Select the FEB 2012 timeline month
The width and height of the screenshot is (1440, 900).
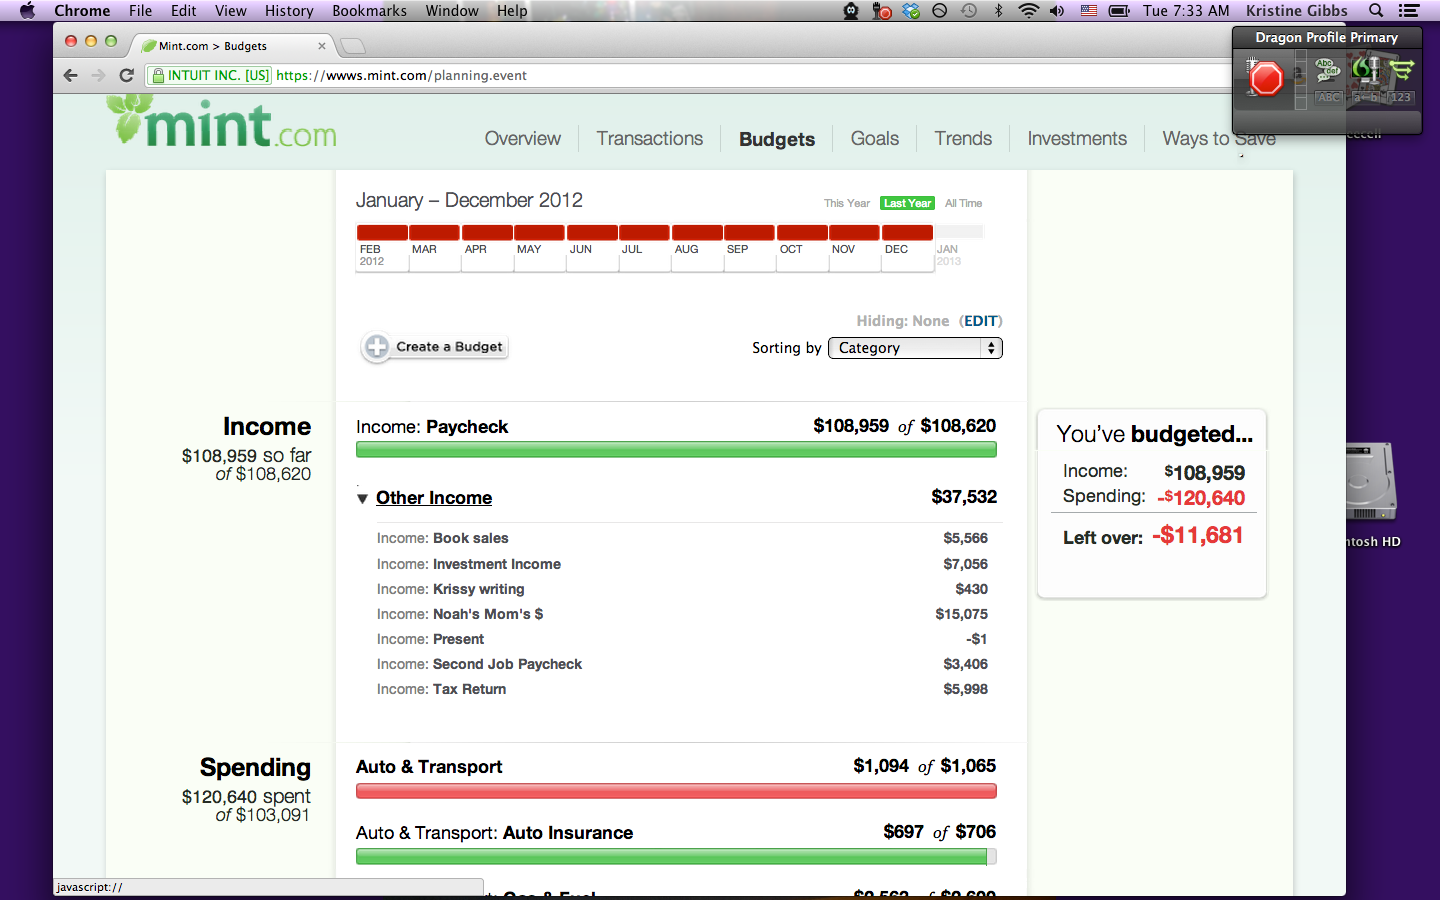click(382, 246)
